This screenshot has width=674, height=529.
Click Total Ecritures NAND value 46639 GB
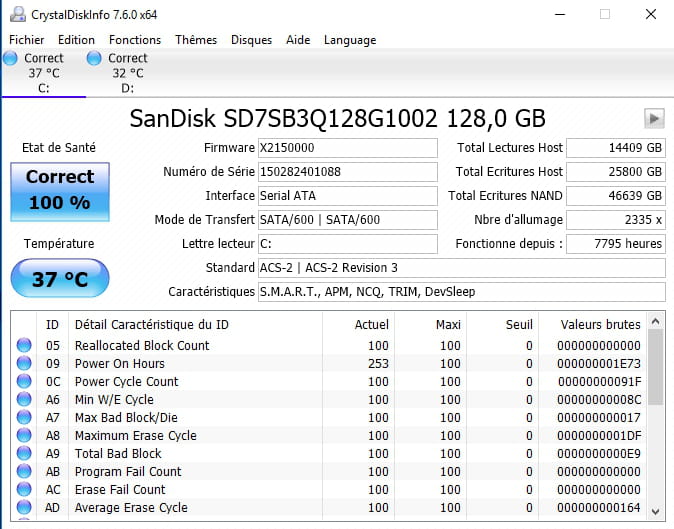[x=616, y=196]
